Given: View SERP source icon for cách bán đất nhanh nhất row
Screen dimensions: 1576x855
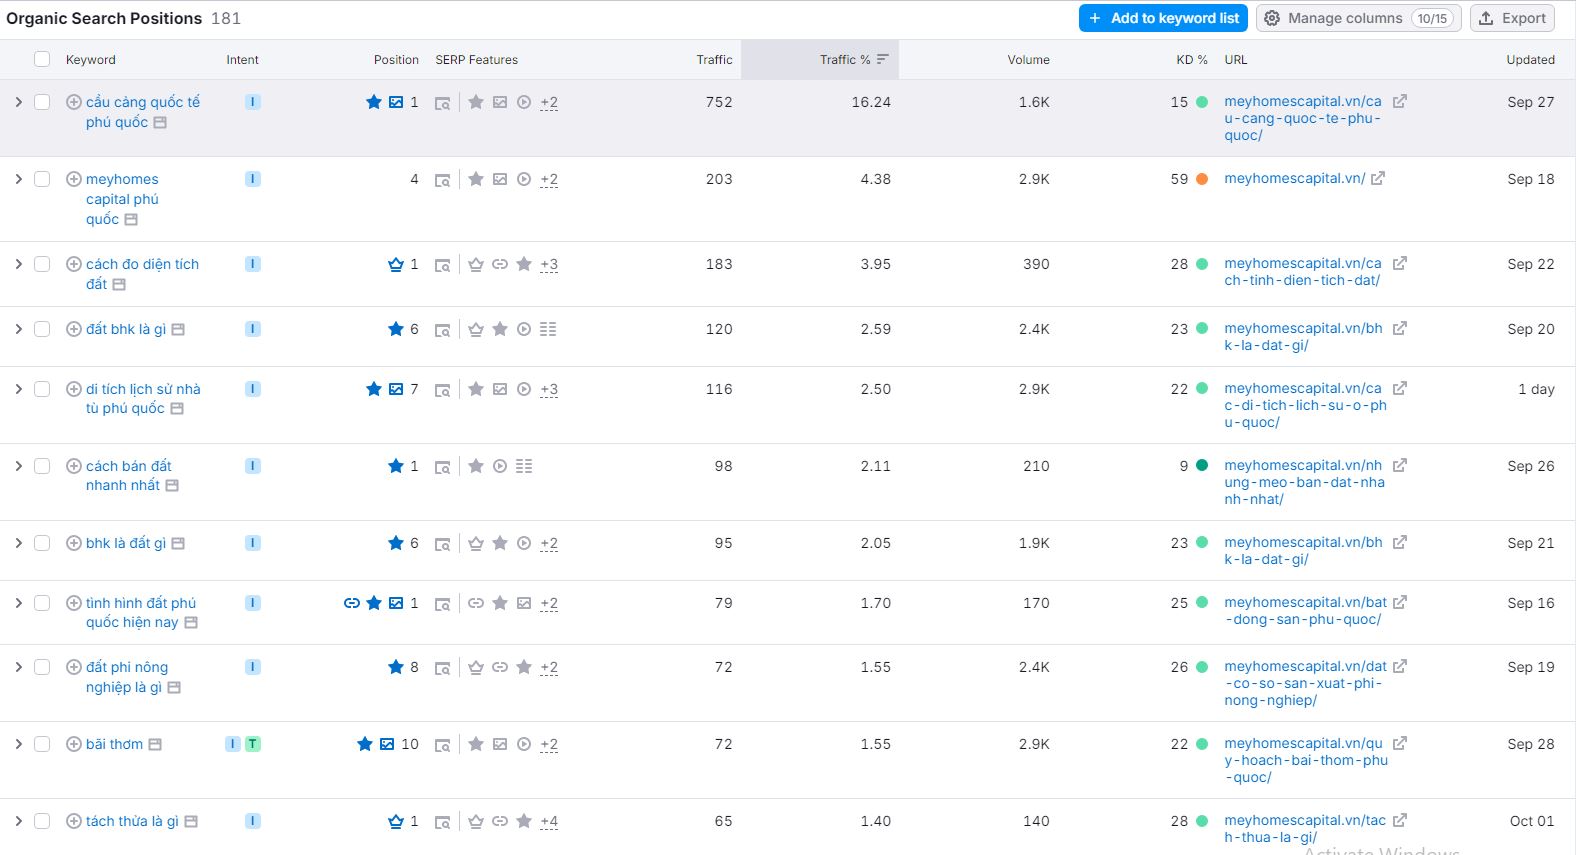Looking at the screenshot, I should pos(443,467).
